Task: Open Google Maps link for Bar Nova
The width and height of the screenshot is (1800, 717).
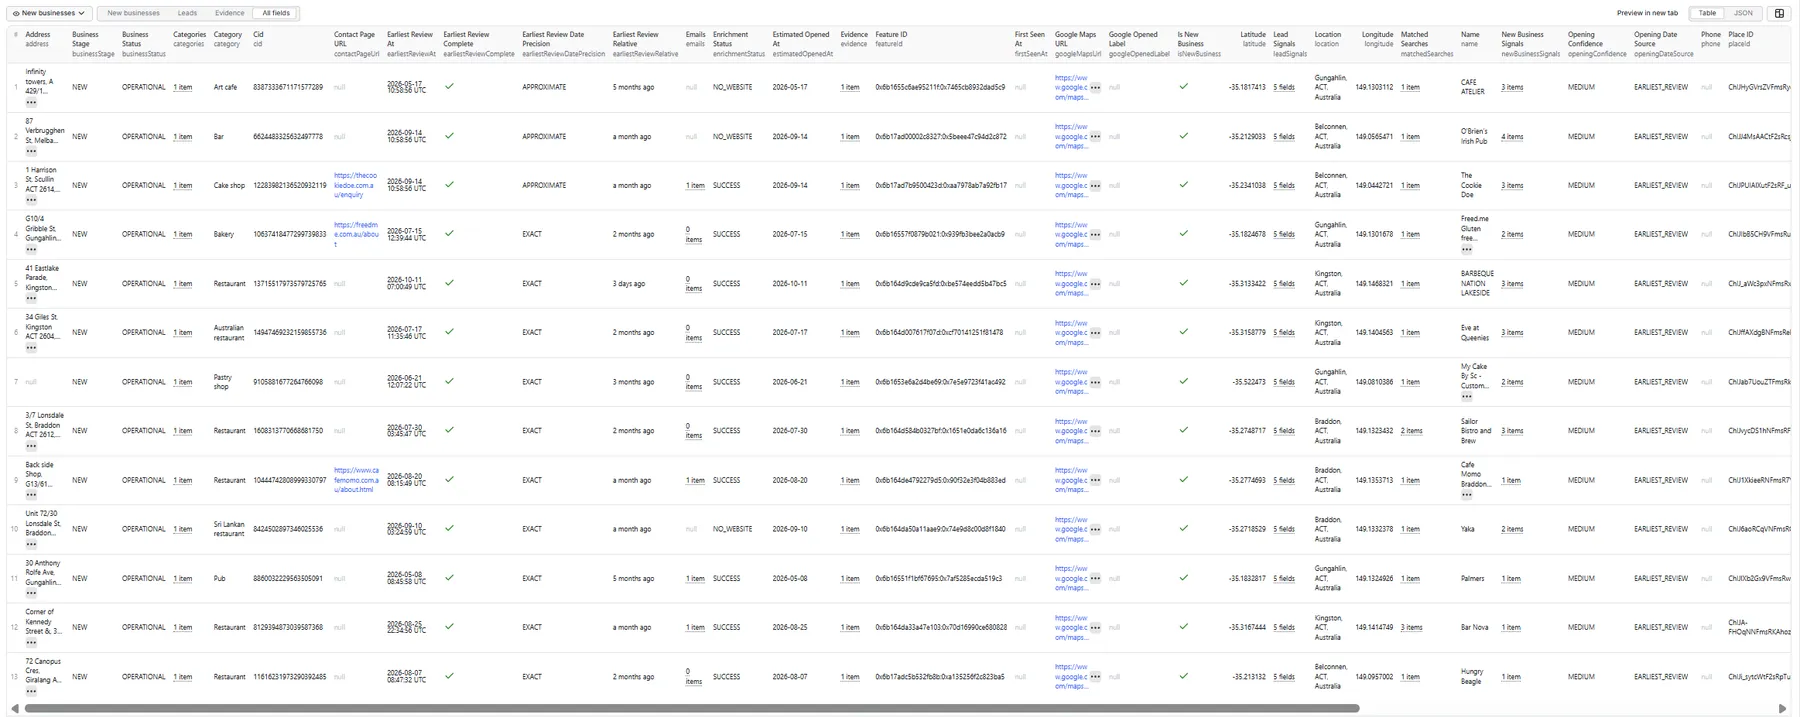Action: point(1071,627)
